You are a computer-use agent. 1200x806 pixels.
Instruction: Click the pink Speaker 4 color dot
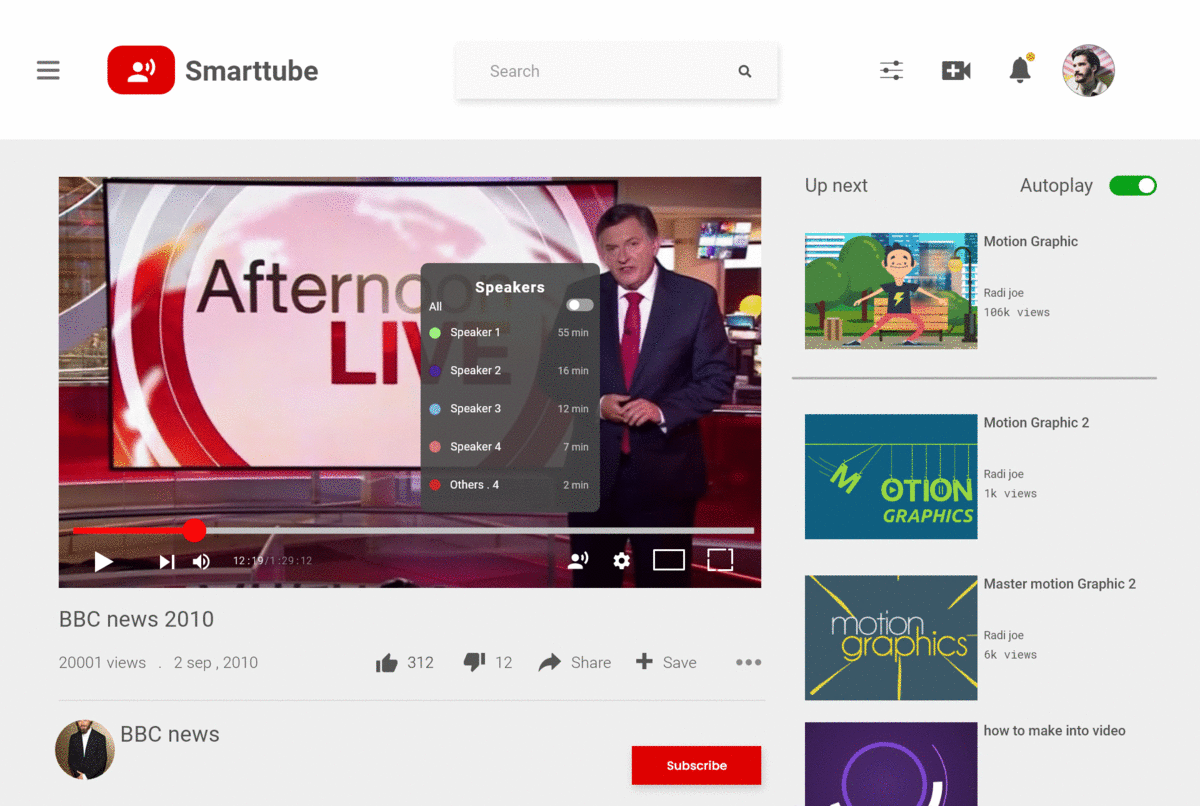(x=435, y=447)
